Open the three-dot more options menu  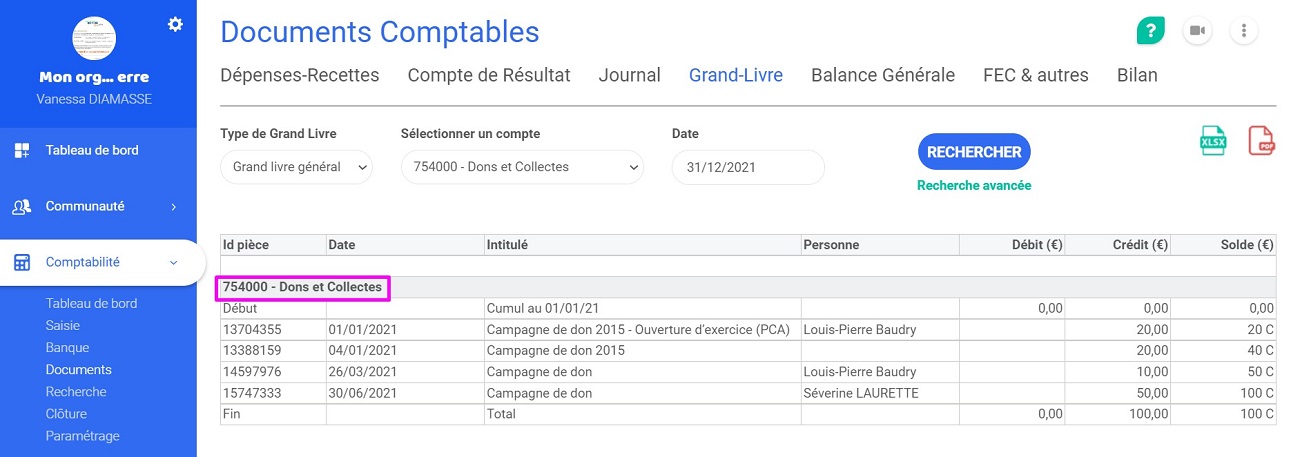tap(1243, 31)
